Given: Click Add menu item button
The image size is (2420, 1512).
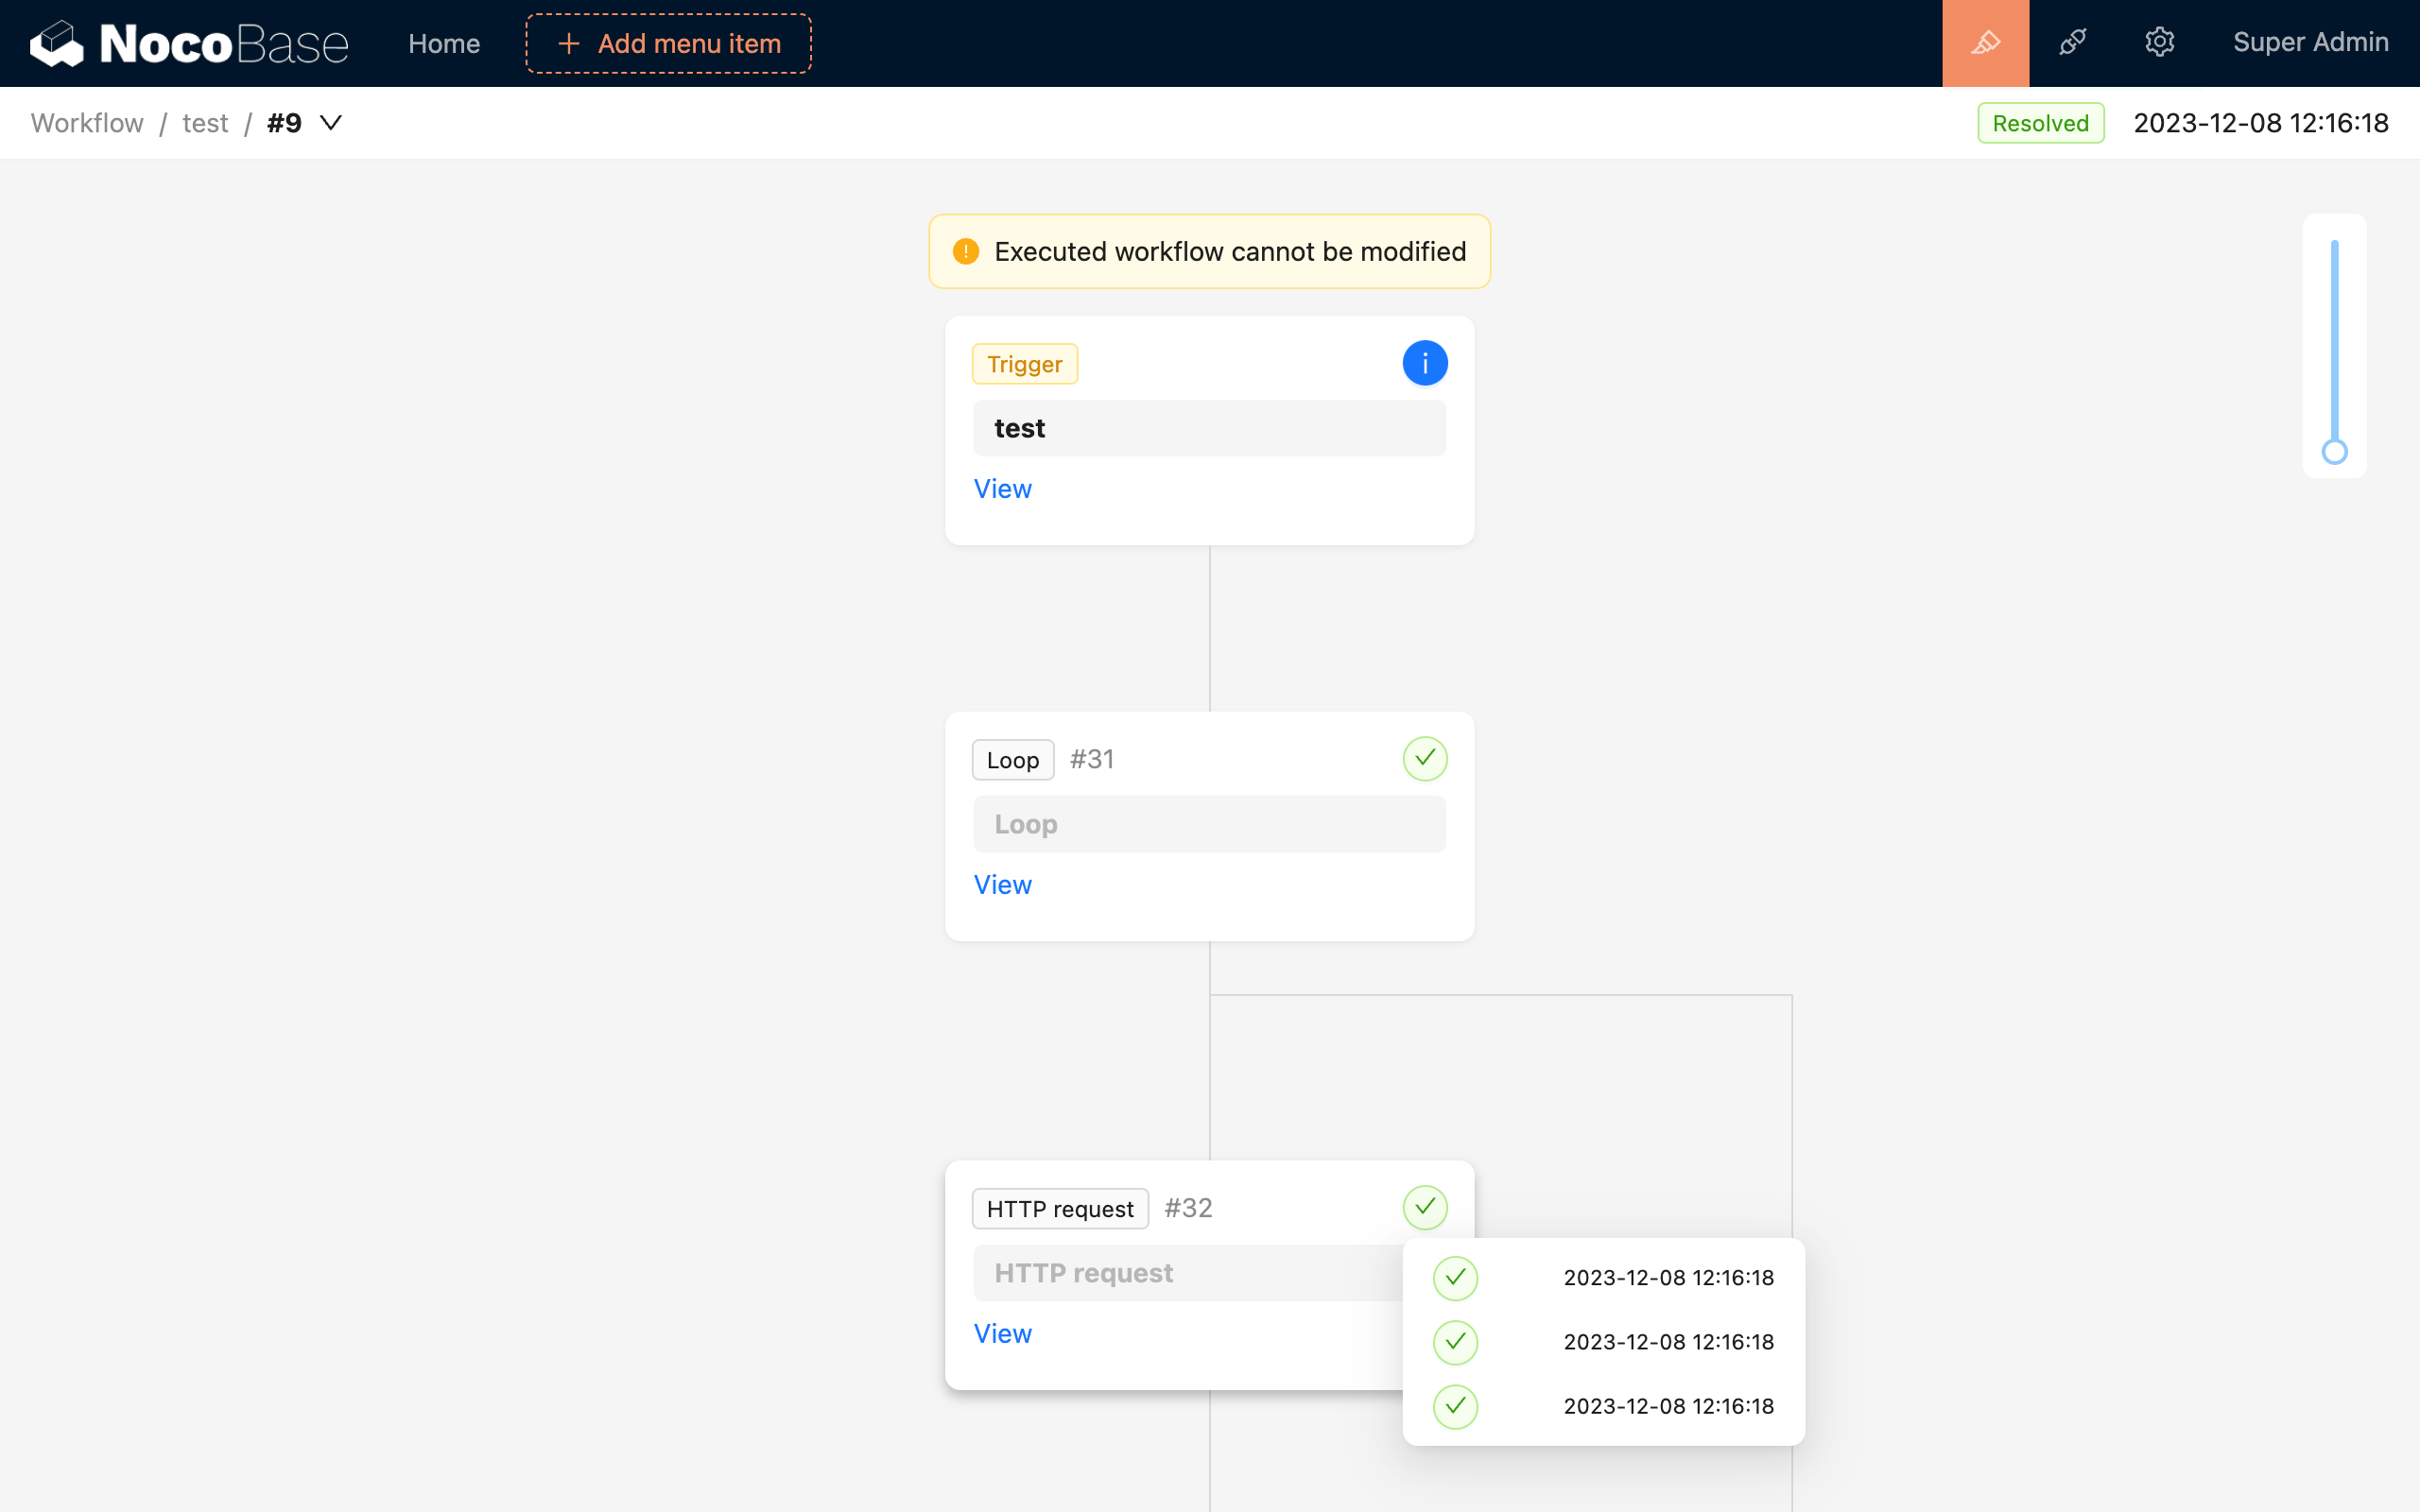Looking at the screenshot, I should (668, 44).
